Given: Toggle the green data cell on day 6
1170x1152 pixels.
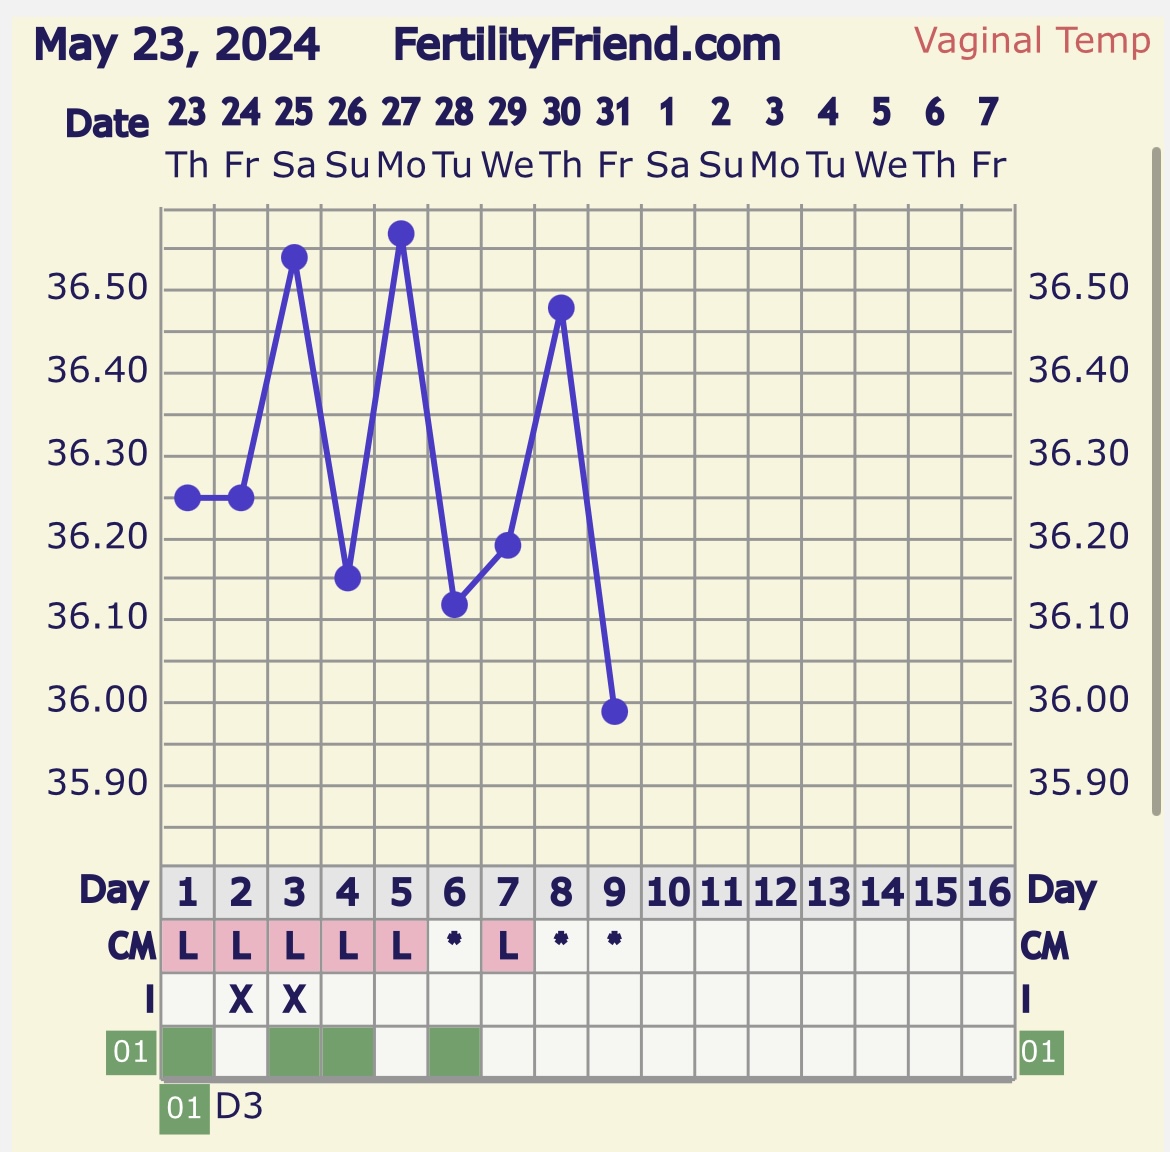Looking at the screenshot, I should [x=454, y=1052].
